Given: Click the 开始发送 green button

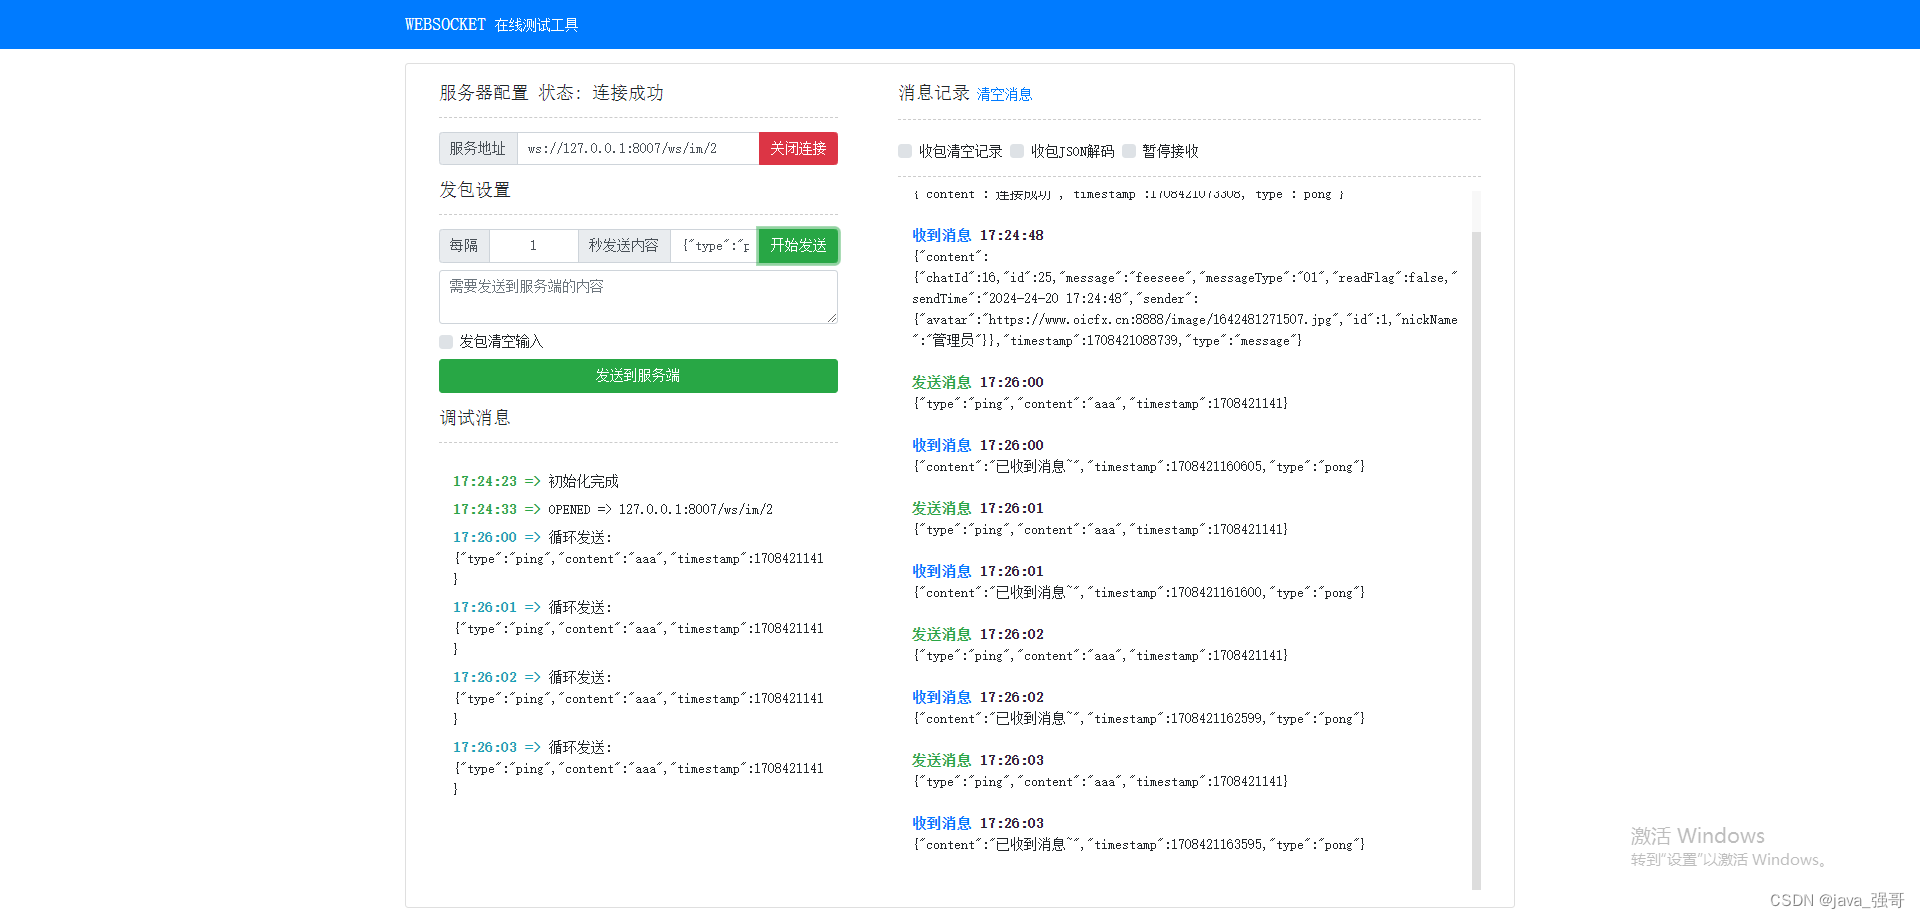Looking at the screenshot, I should tap(798, 245).
